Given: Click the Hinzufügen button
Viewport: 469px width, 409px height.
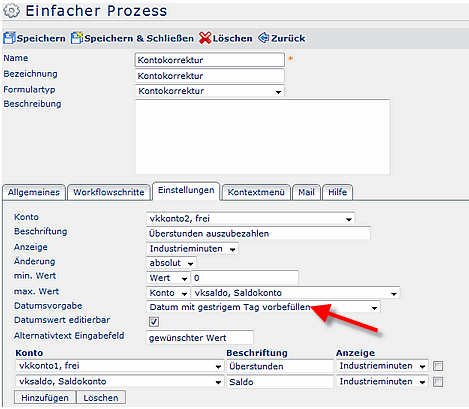Looking at the screenshot, I should click(x=45, y=398).
